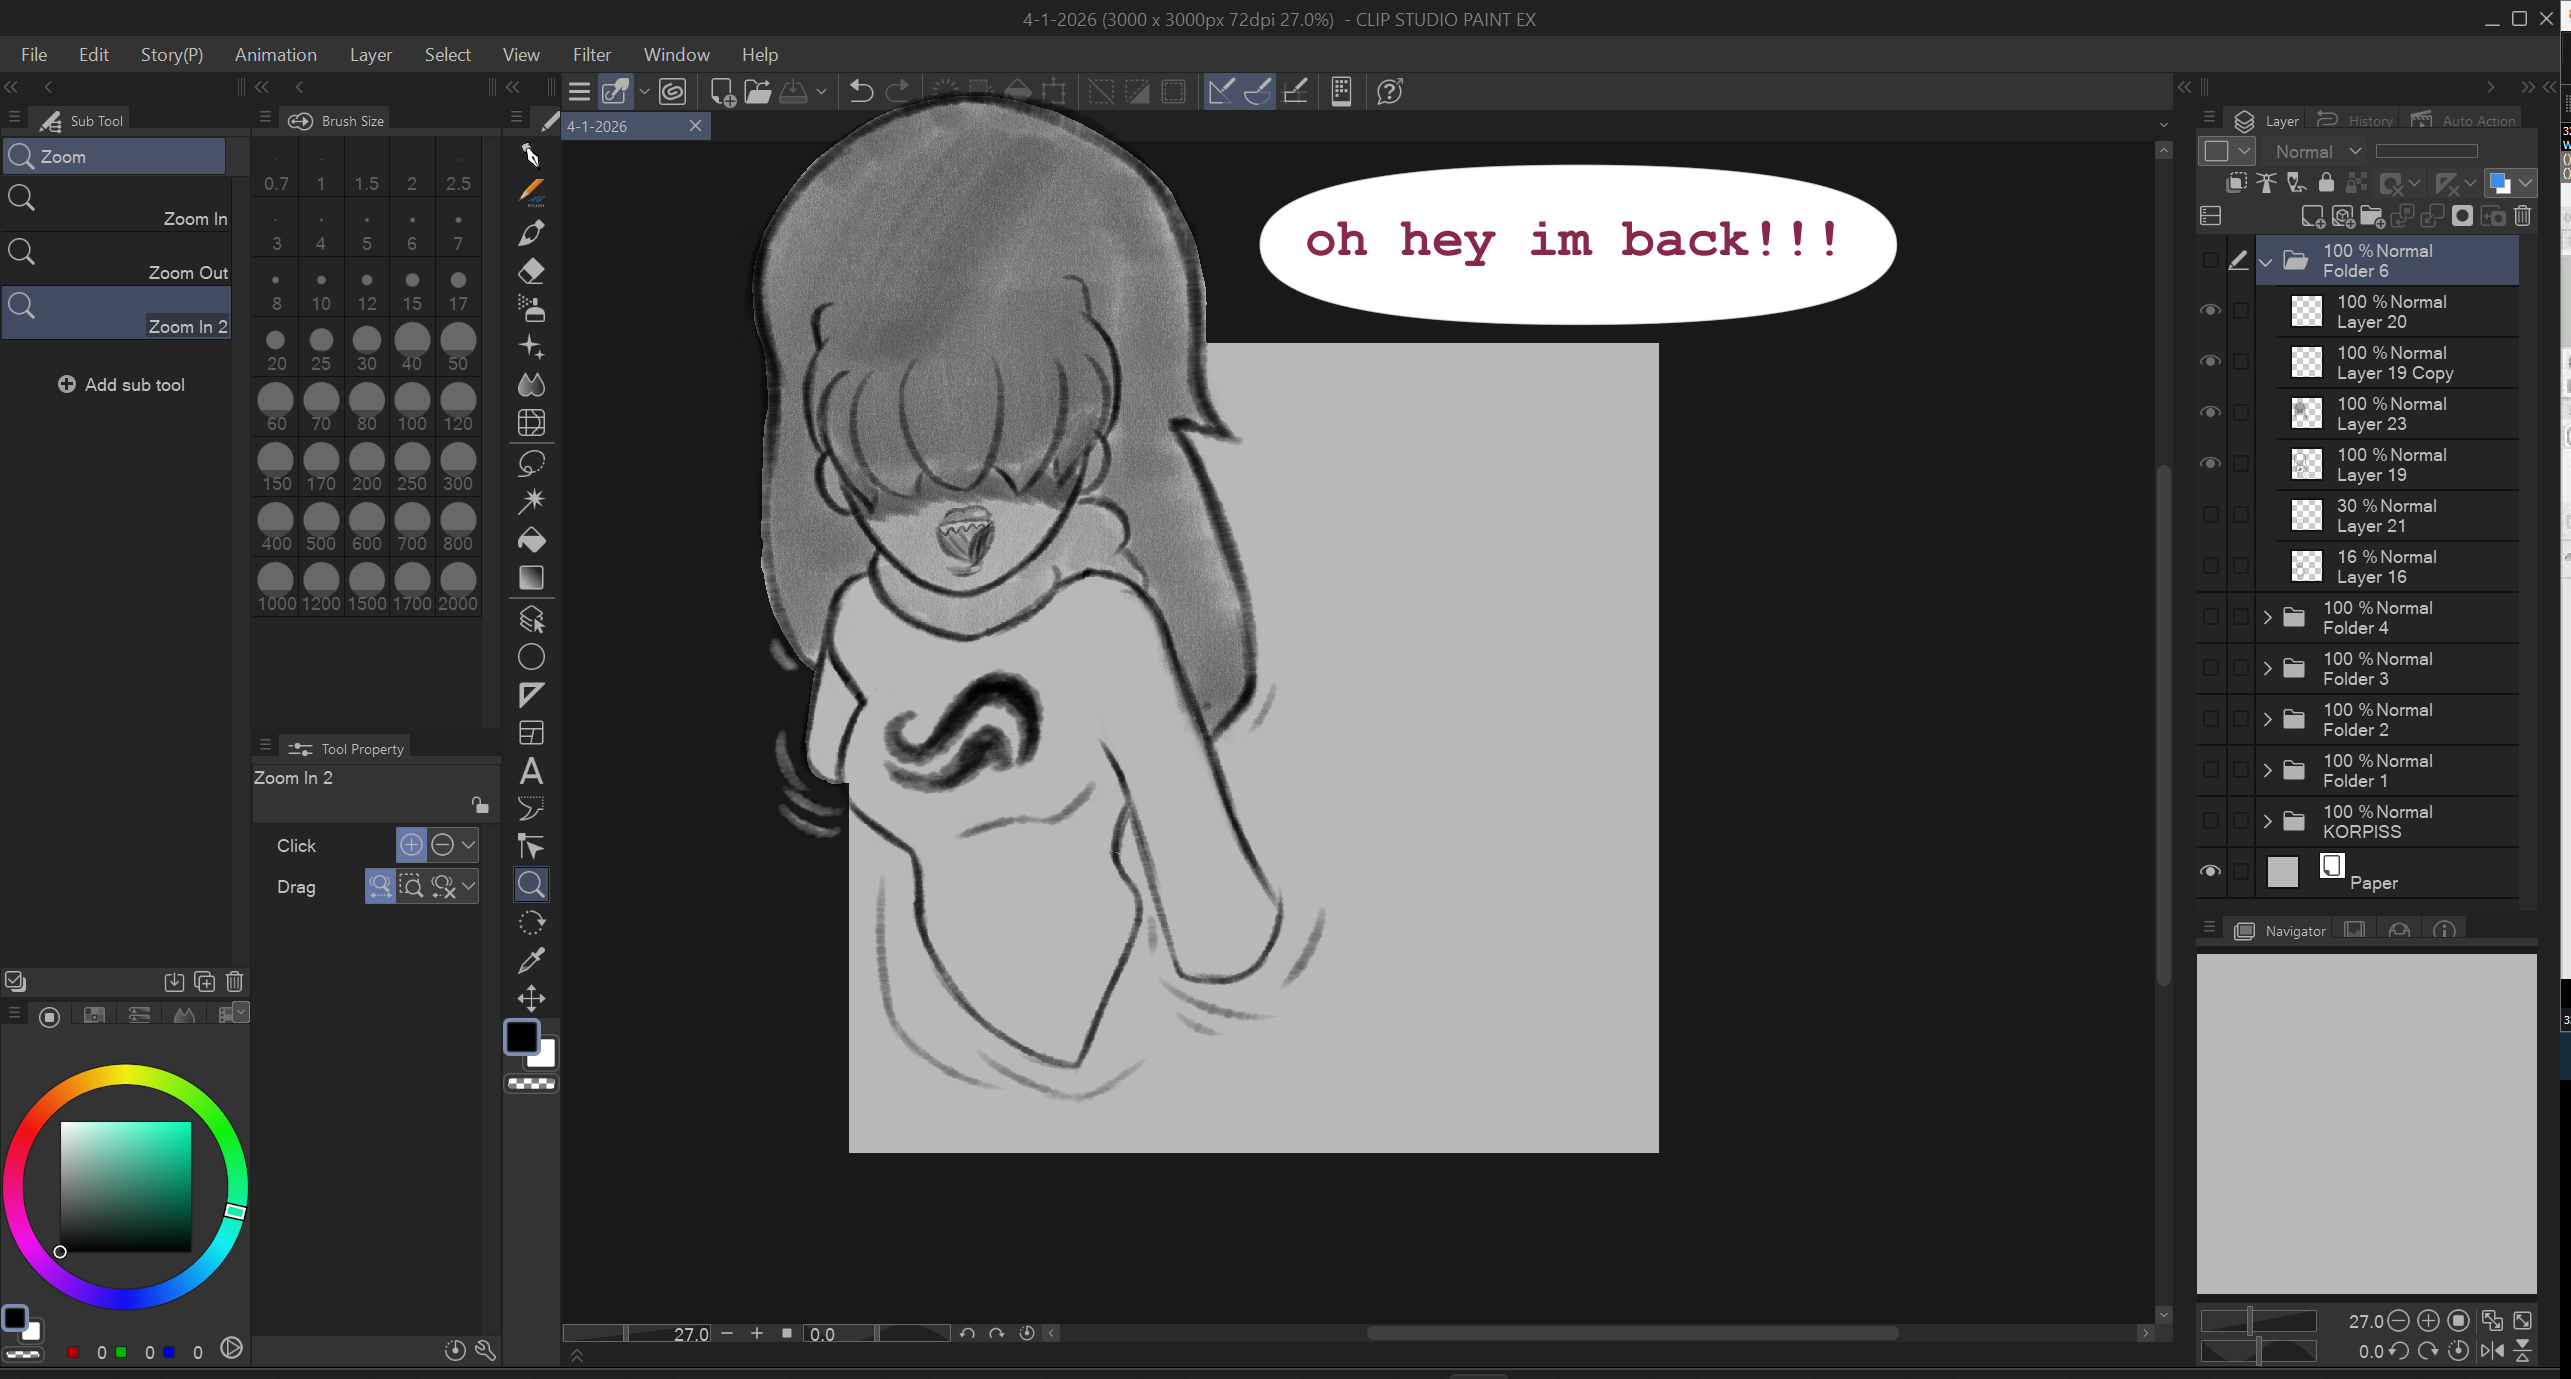The image size is (2571, 1379).
Task: Click the main black color swatch
Action: [x=521, y=1037]
